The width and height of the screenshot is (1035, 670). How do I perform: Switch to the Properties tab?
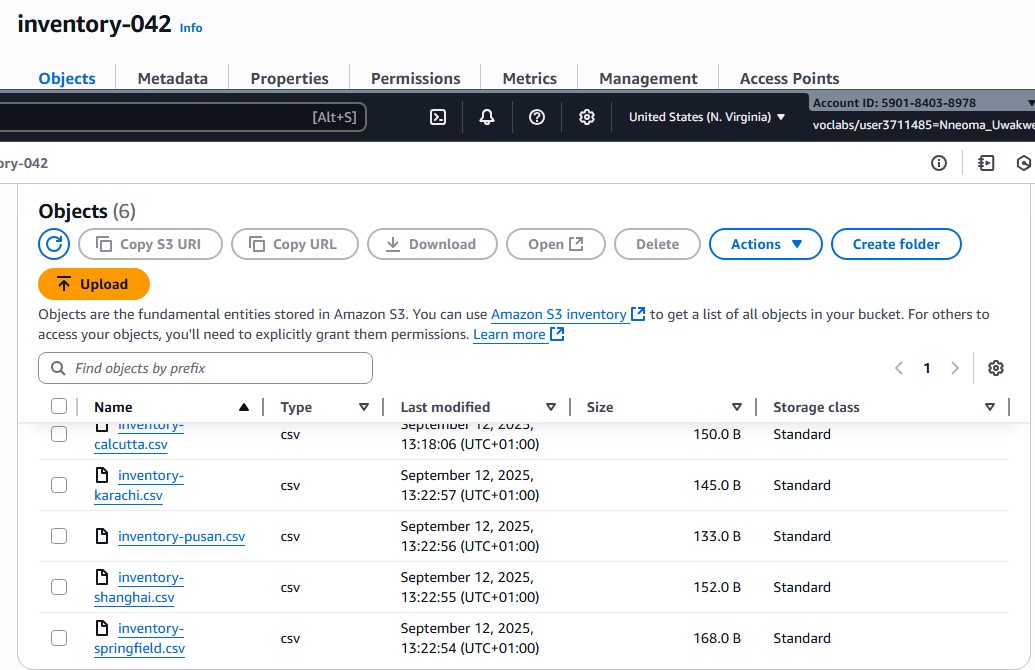pos(289,78)
